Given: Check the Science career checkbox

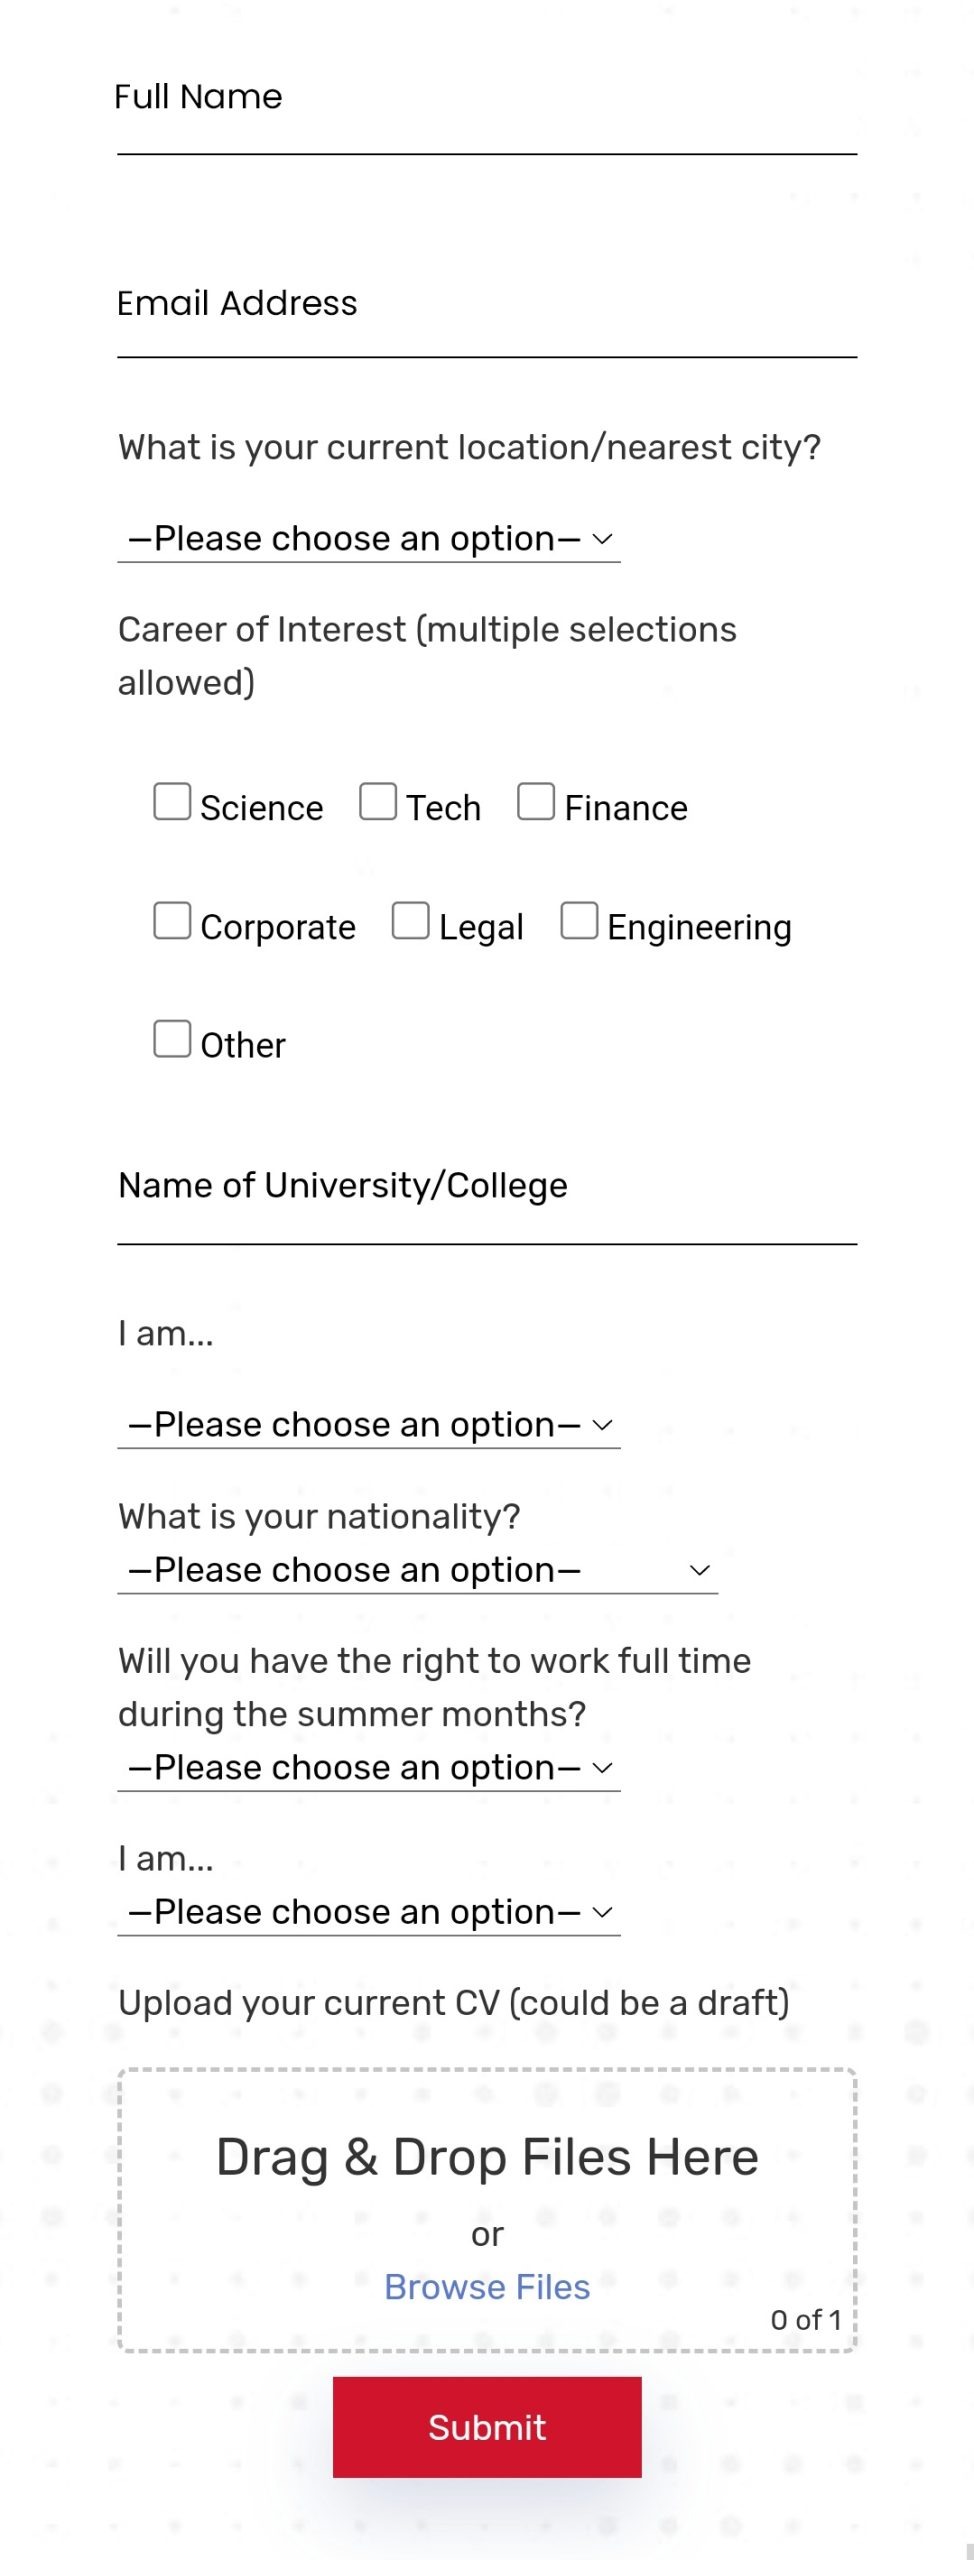Looking at the screenshot, I should click(x=172, y=802).
